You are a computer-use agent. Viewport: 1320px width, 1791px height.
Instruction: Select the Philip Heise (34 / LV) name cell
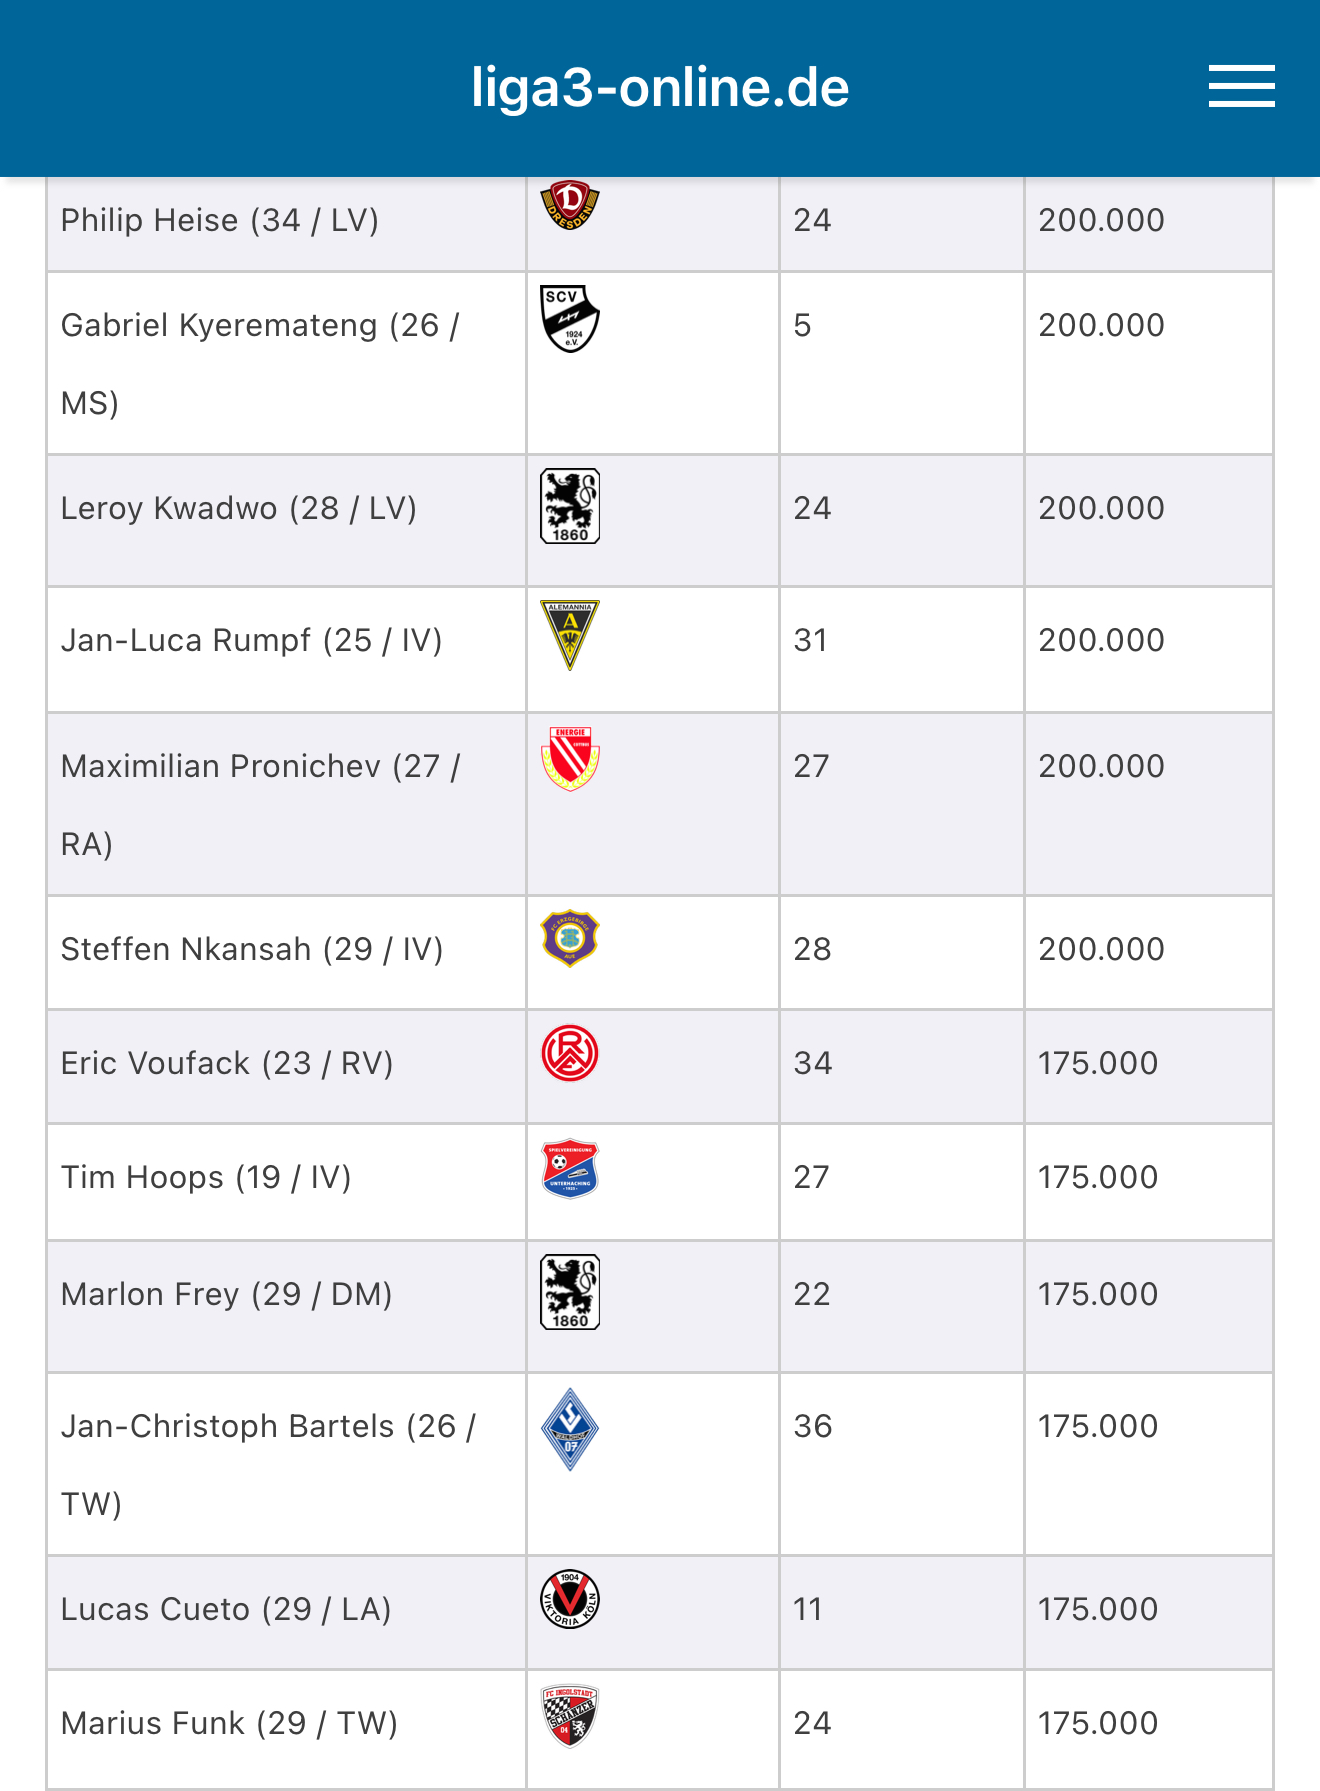287,220
